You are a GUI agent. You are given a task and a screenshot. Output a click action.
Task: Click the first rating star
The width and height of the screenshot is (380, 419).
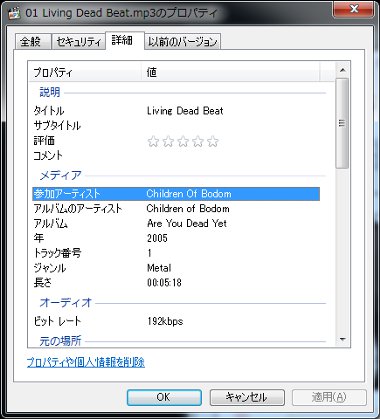153,141
